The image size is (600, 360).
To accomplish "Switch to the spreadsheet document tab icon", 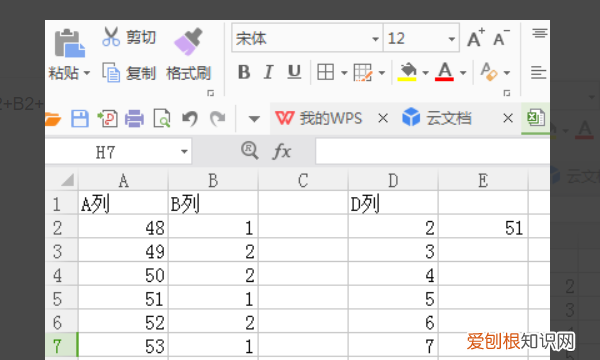I will pyautogui.click(x=535, y=118).
